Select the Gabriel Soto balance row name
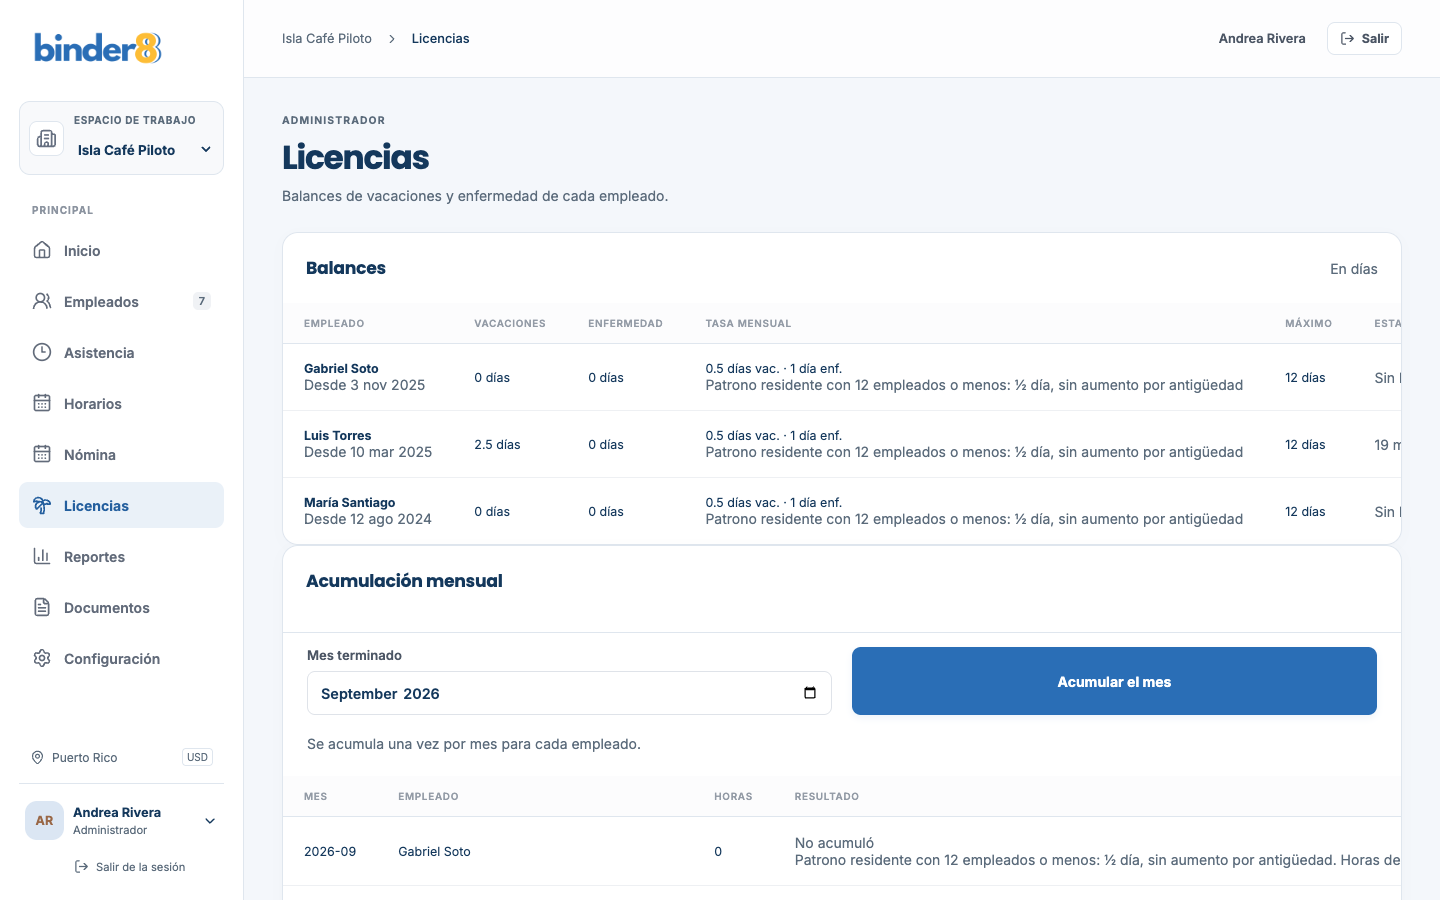The width and height of the screenshot is (1440, 900). pos(341,368)
